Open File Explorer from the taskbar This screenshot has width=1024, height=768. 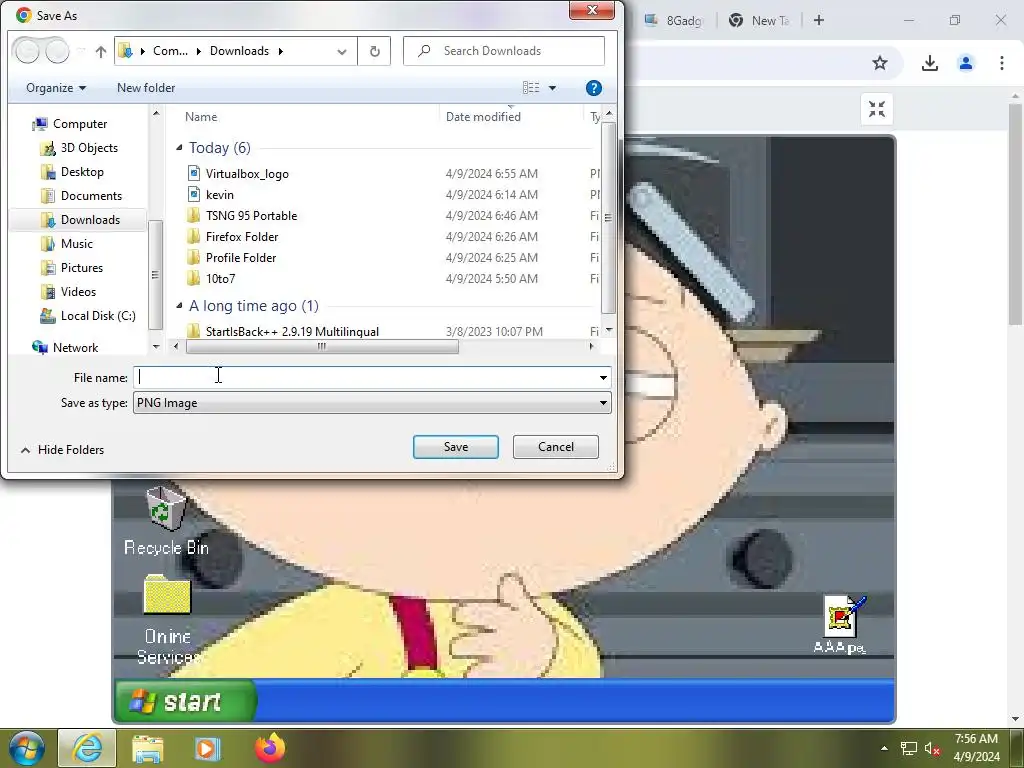pos(148,748)
